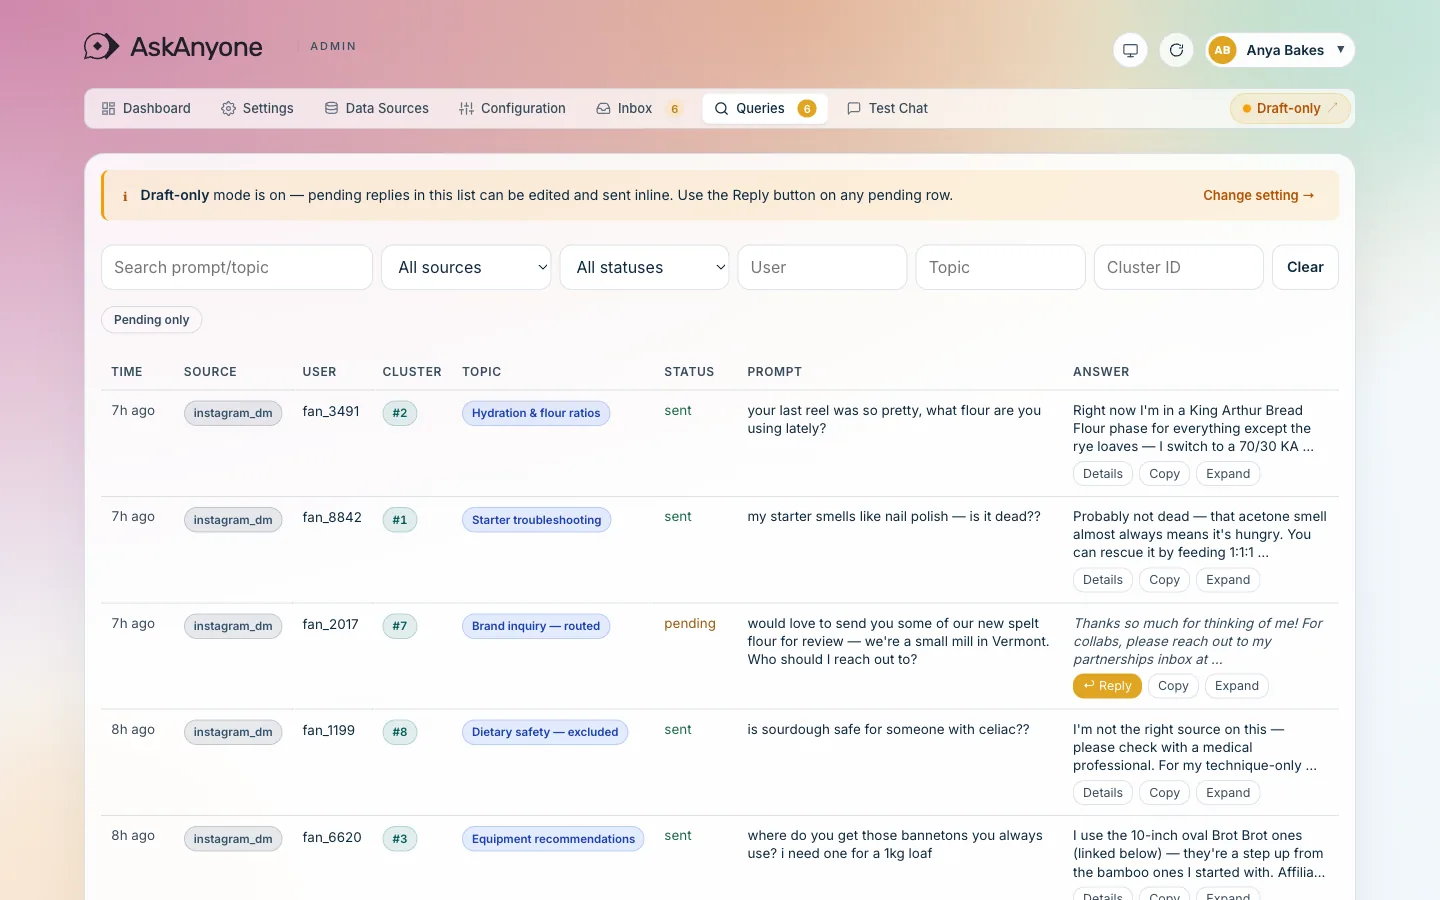Image resolution: width=1440 pixels, height=900 pixels.
Task: Expand the All sources dropdown
Action: pos(466,267)
